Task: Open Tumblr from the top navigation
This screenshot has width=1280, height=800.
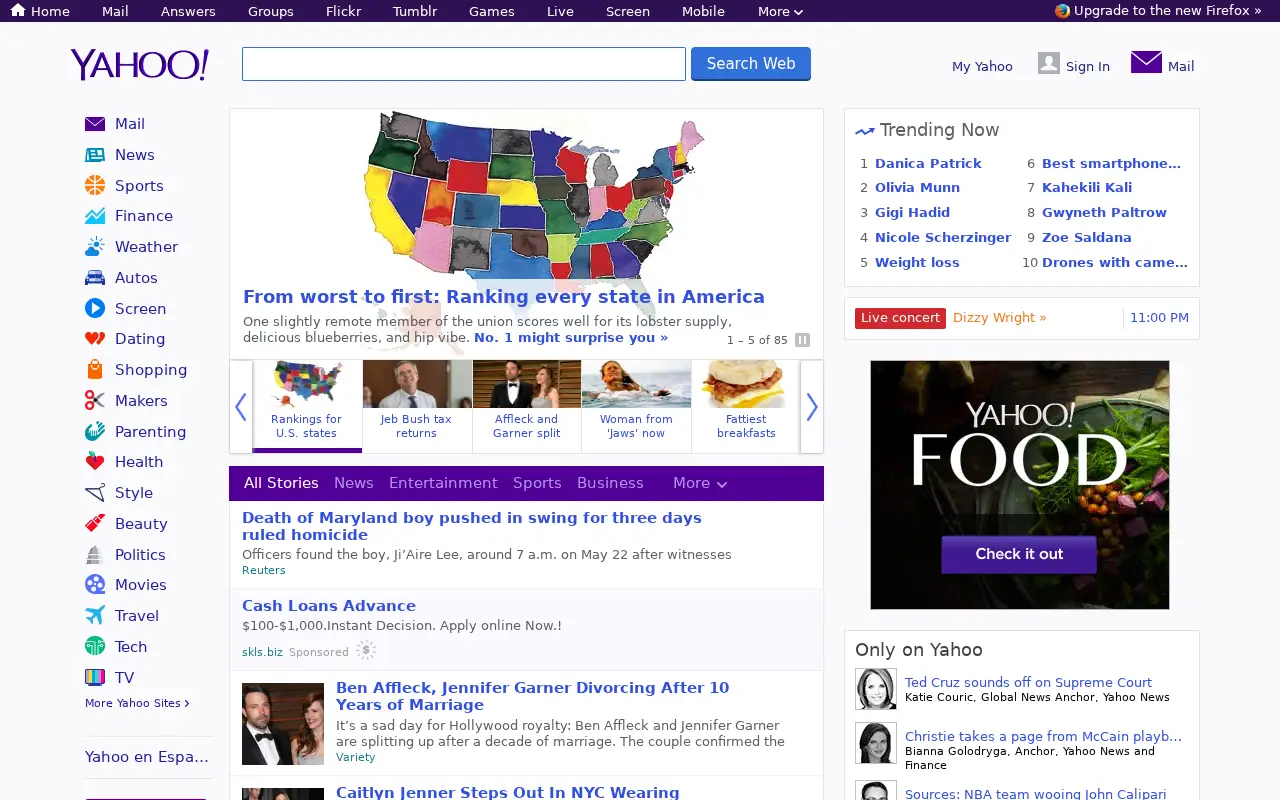Action: pyautogui.click(x=415, y=11)
